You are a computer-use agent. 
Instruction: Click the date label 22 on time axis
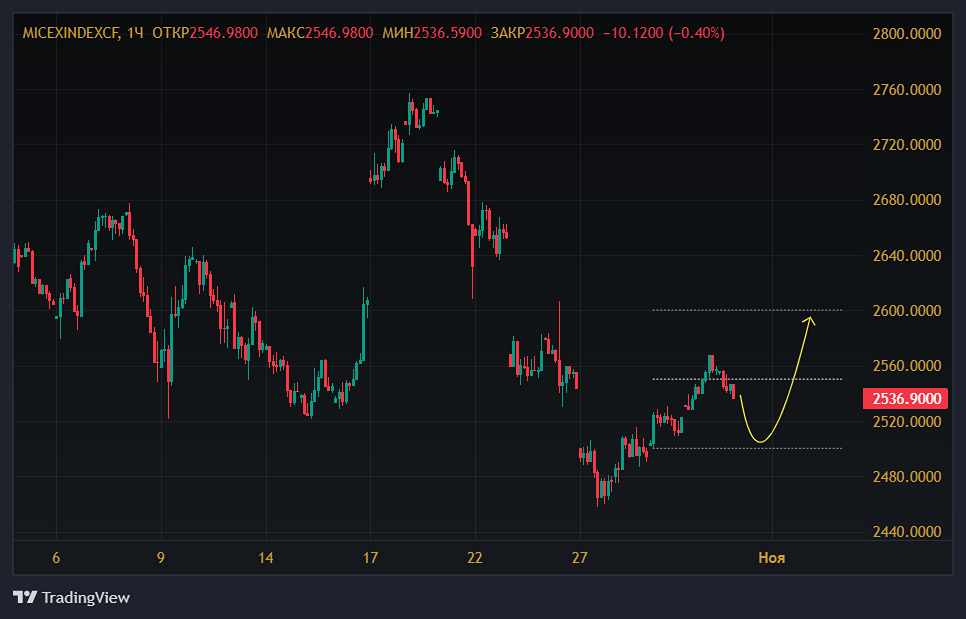click(474, 558)
